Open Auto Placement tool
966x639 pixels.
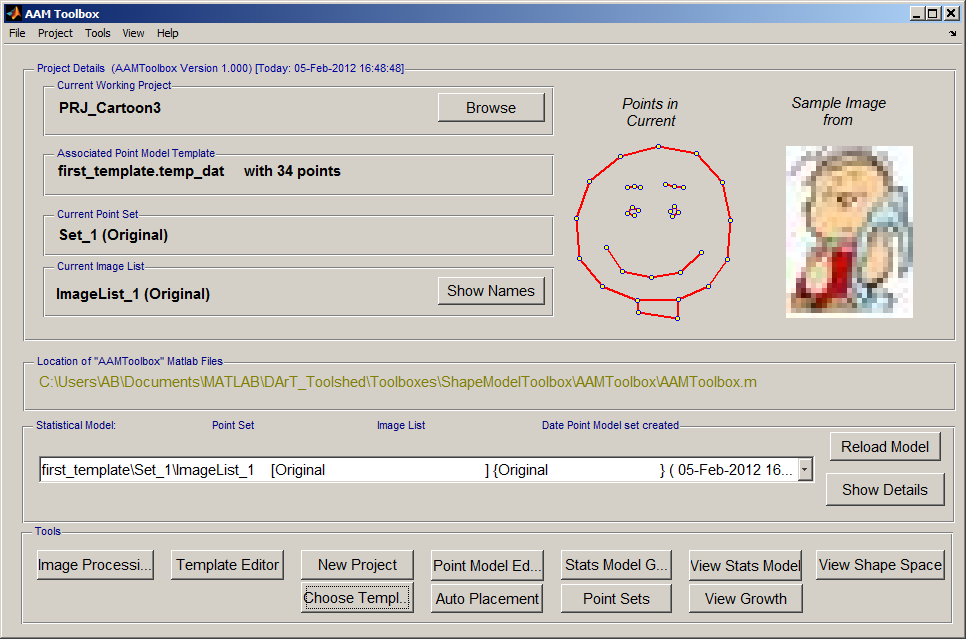pos(488,599)
